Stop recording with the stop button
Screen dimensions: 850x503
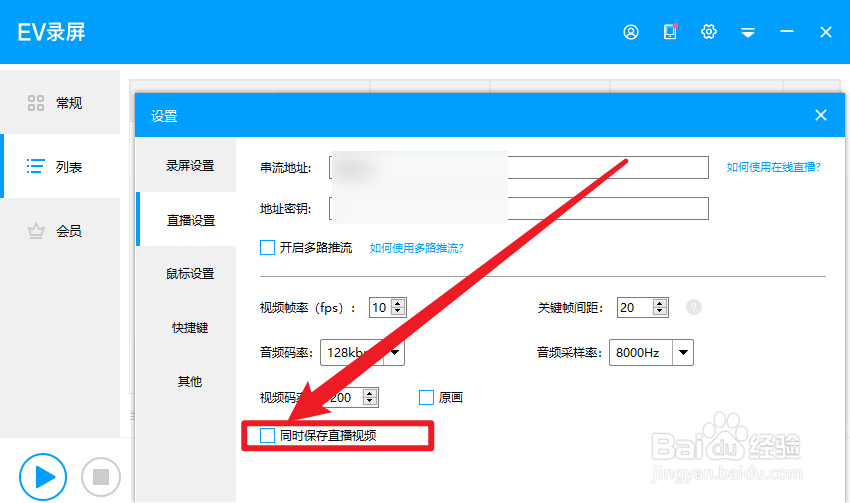click(101, 477)
